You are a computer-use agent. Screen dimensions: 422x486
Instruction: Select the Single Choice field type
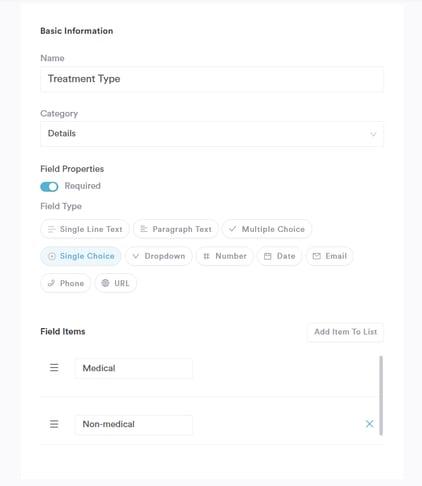[x=81, y=256]
